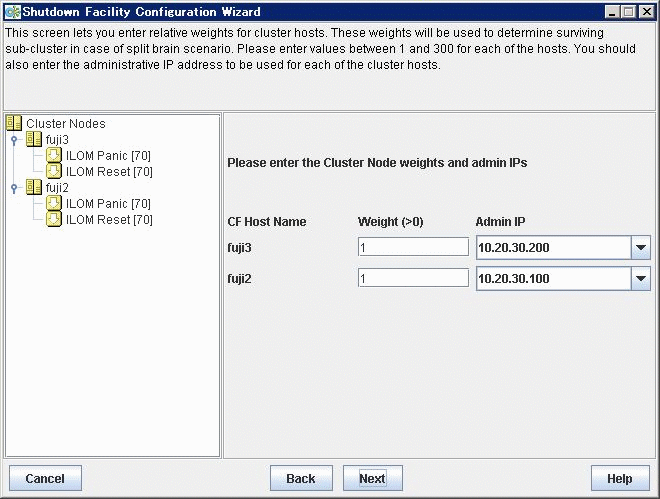Select ILOM Panic [70] label under fuji3
The height and width of the screenshot is (499, 660).
(x=108, y=156)
